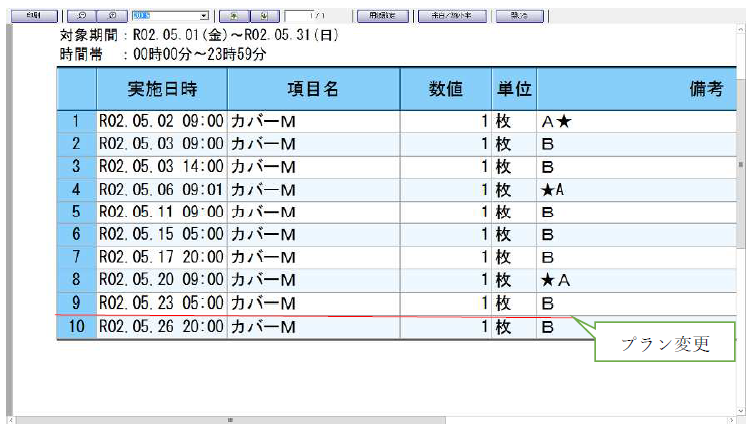Click the プラン変更 callout label
Screen dimensions: 753x430
[x=666, y=345]
